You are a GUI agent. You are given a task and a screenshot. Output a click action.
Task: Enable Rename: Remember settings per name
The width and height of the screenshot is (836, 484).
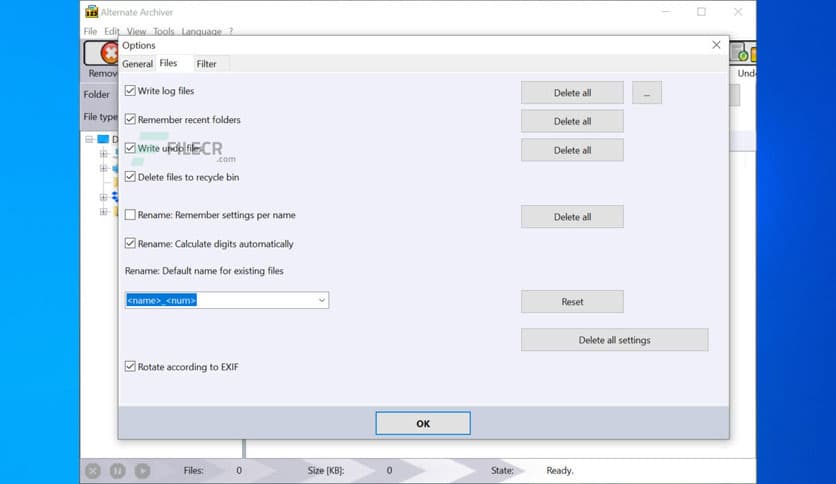click(130, 215)
